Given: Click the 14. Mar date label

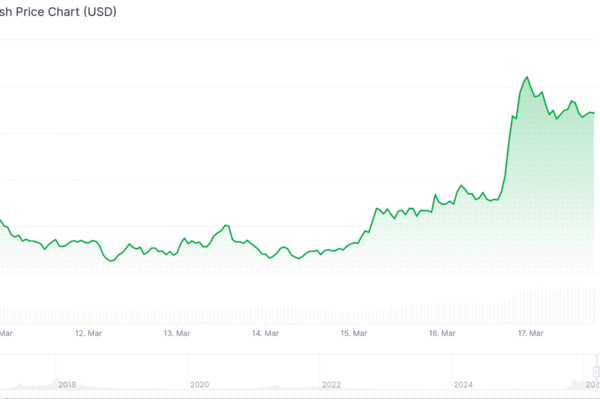Looking at the screenshot, I should [265, 333].
